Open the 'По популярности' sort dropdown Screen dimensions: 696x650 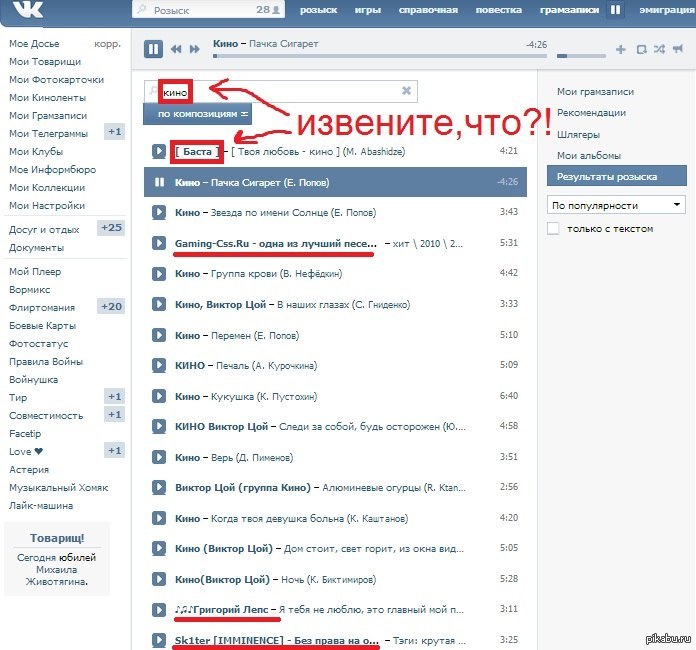[x=616, y=204]
